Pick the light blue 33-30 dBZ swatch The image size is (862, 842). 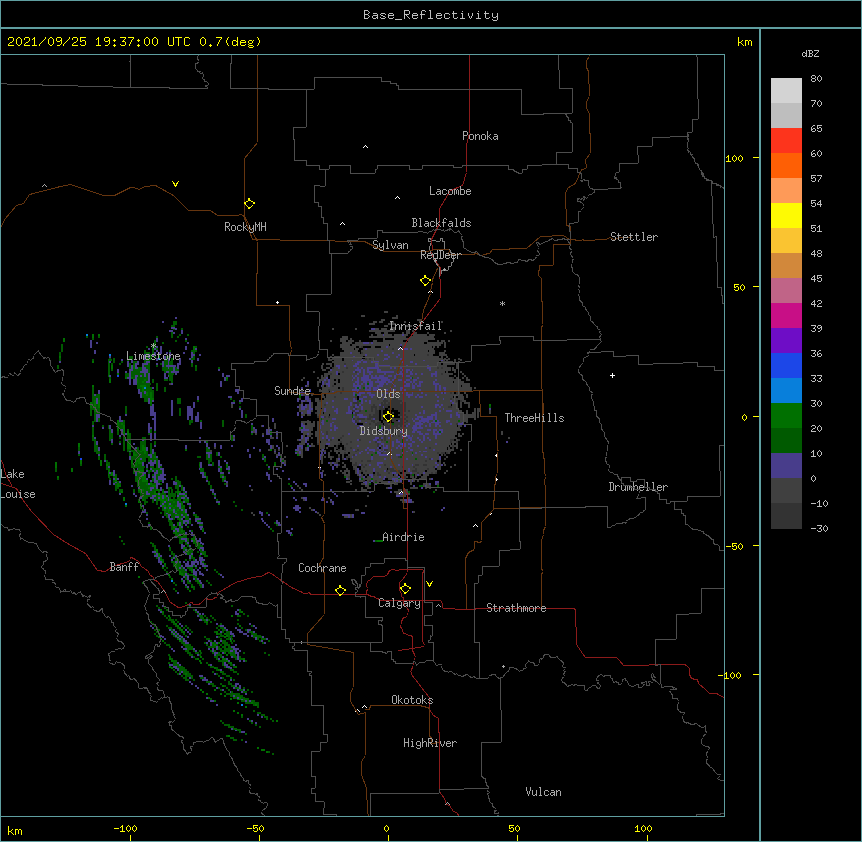tap(786, 391)
